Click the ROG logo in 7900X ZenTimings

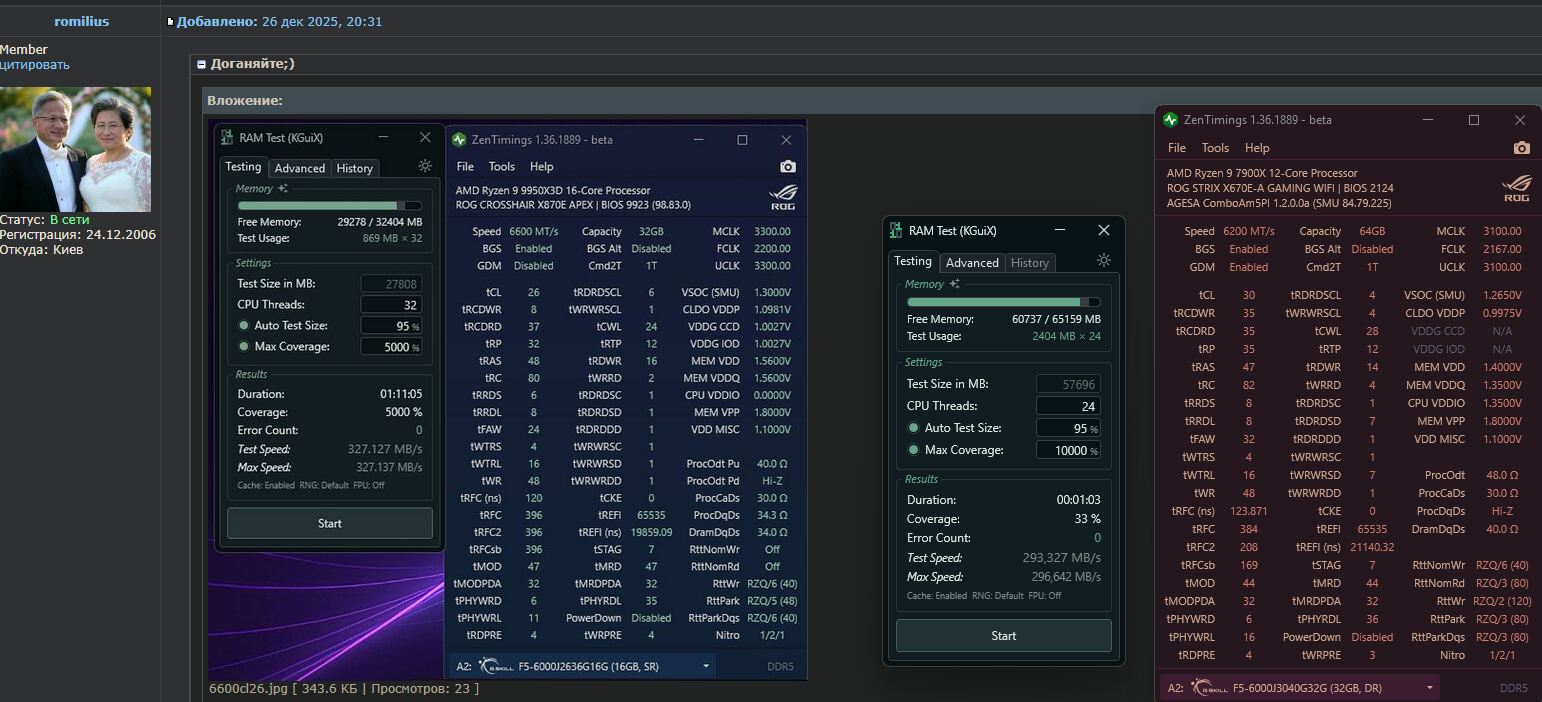click(x=1517, y=187)
